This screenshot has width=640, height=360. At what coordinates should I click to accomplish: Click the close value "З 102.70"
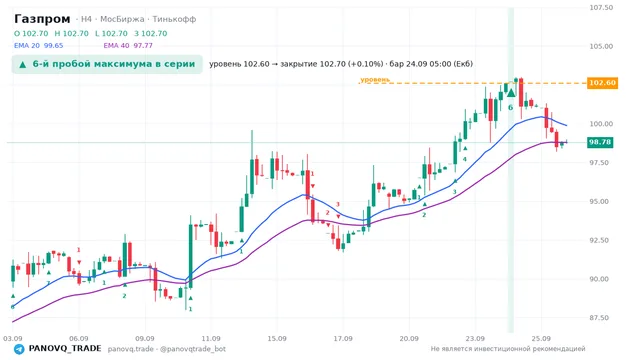[151, 33]
